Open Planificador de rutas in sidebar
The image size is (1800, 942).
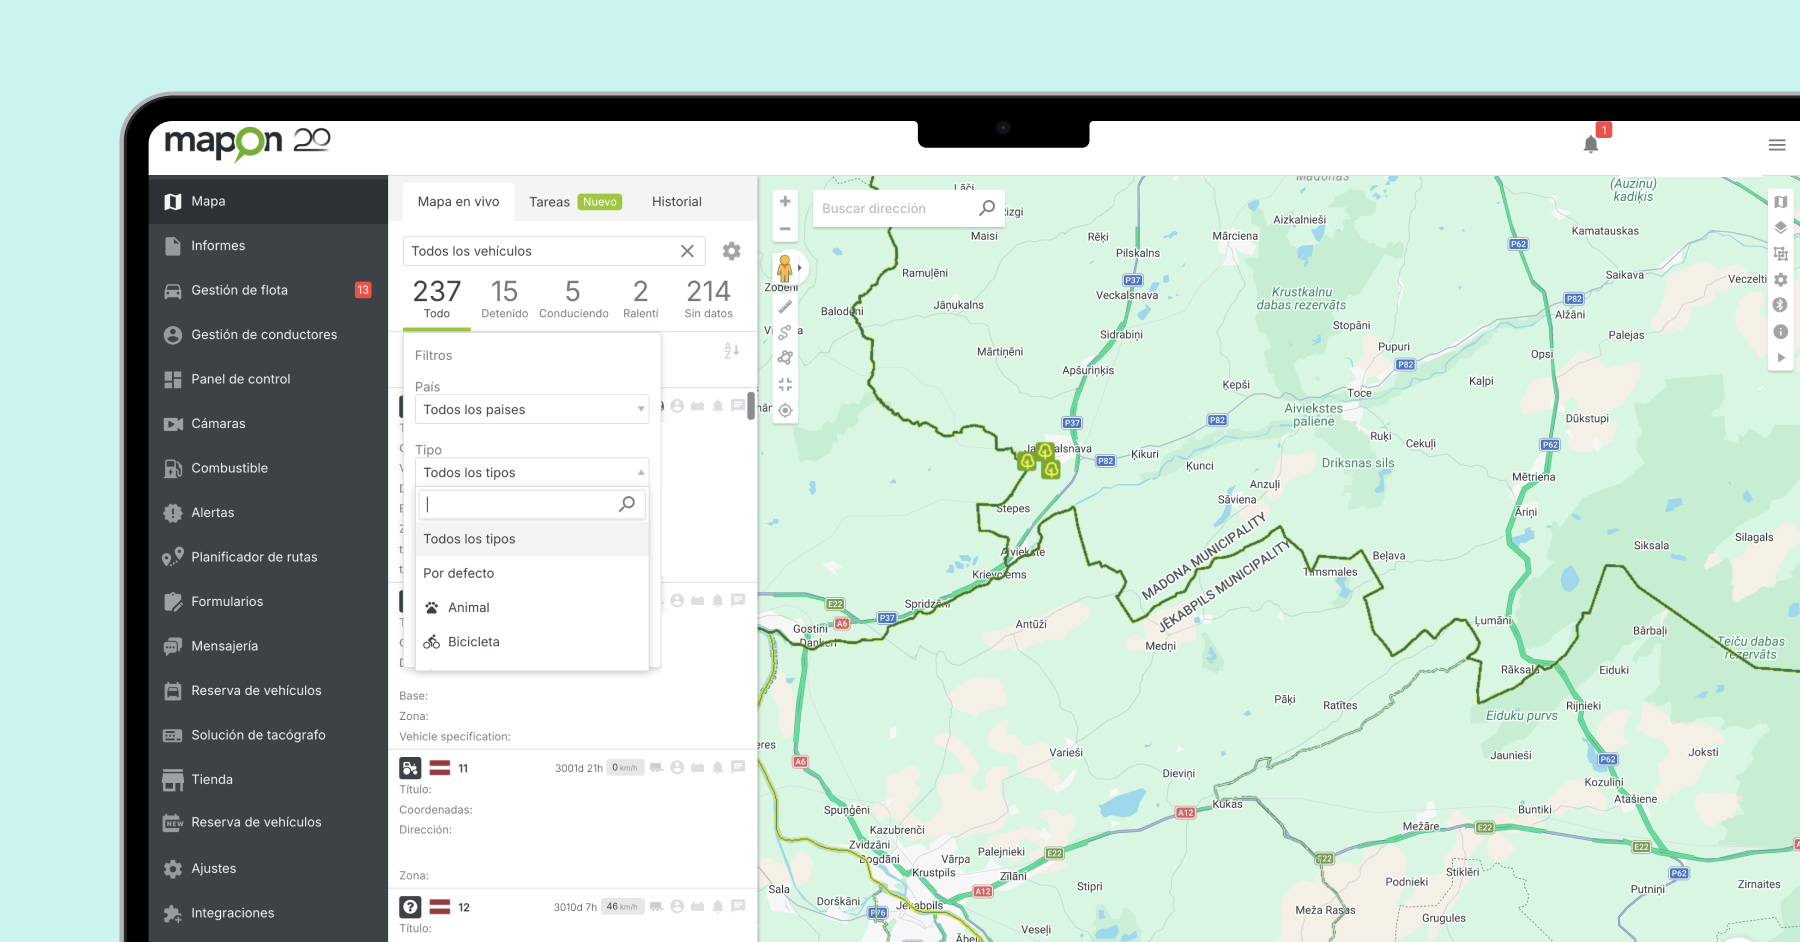[268, 557]
